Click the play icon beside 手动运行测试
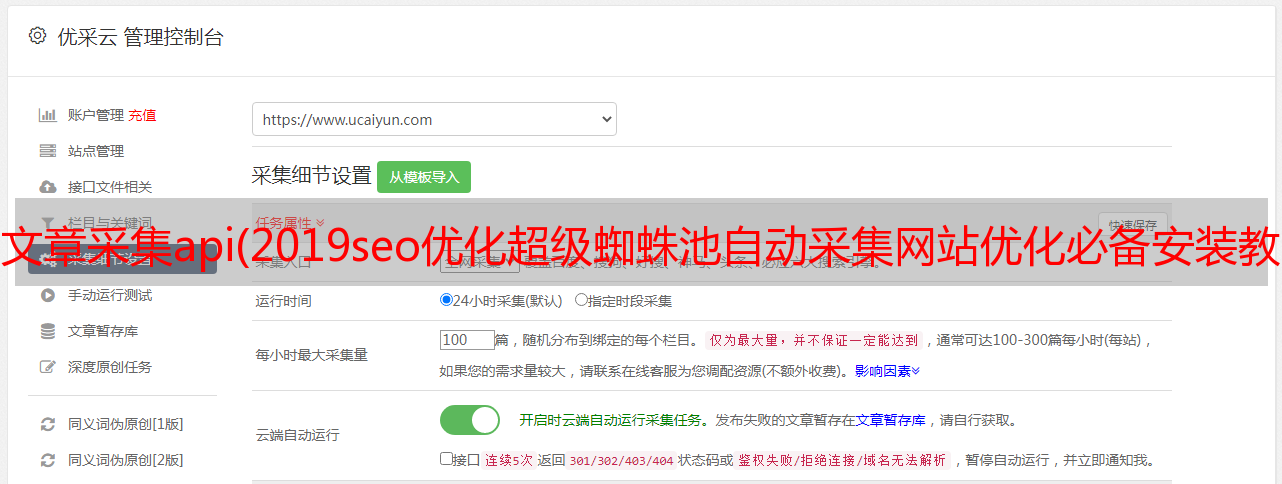 point(47,295)
